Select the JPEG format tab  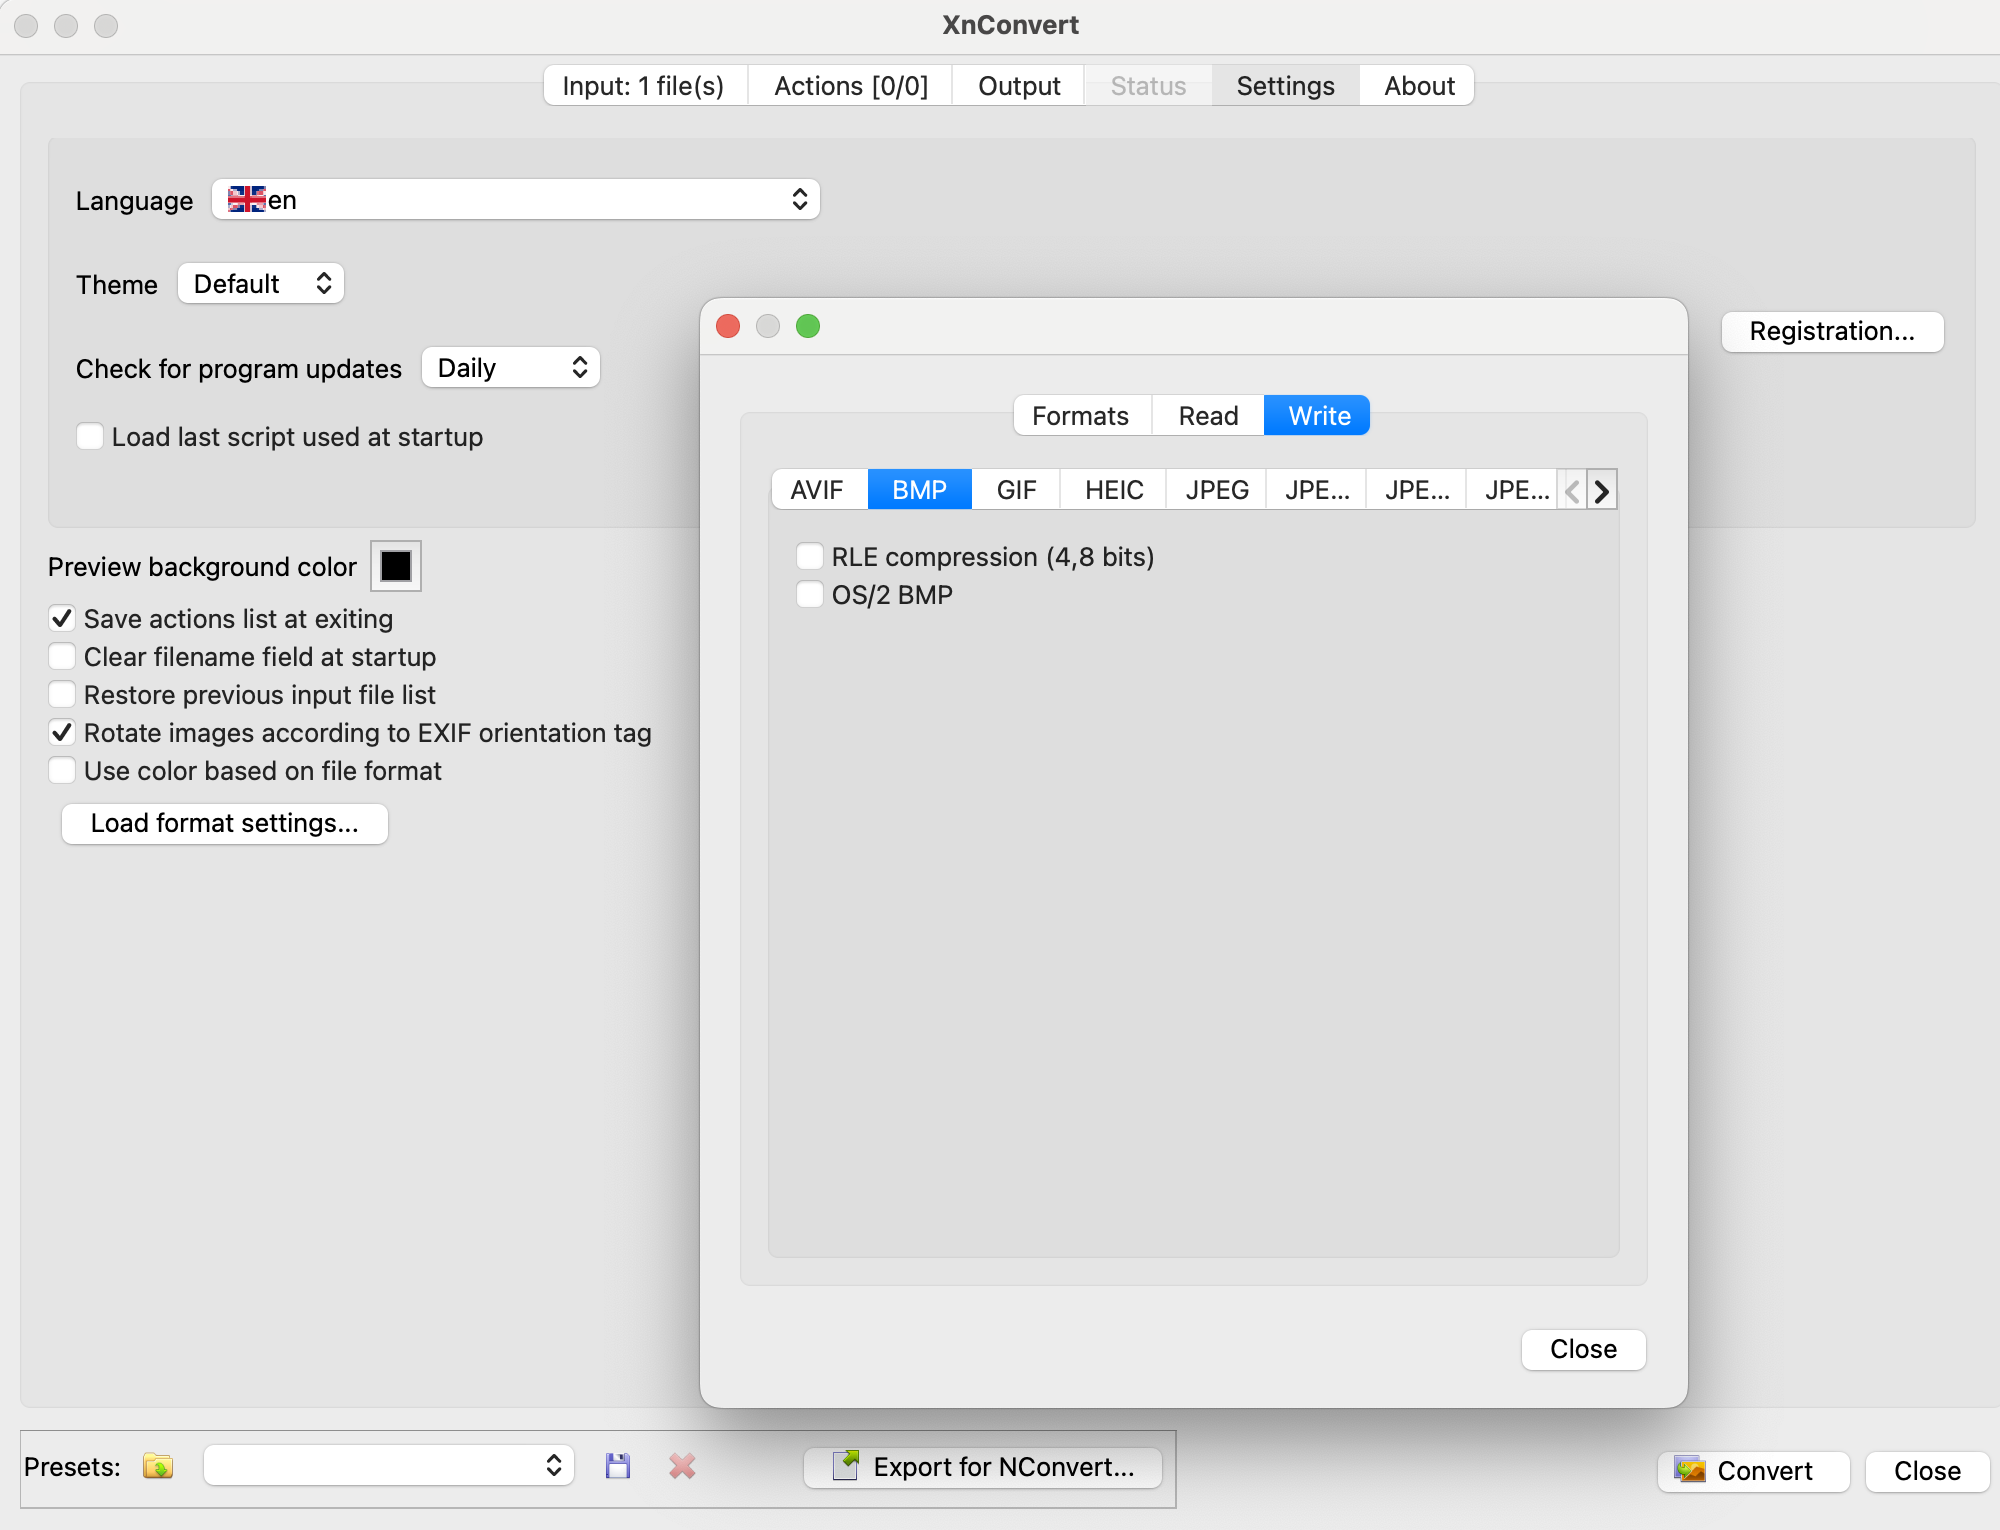coord(1217,489)
